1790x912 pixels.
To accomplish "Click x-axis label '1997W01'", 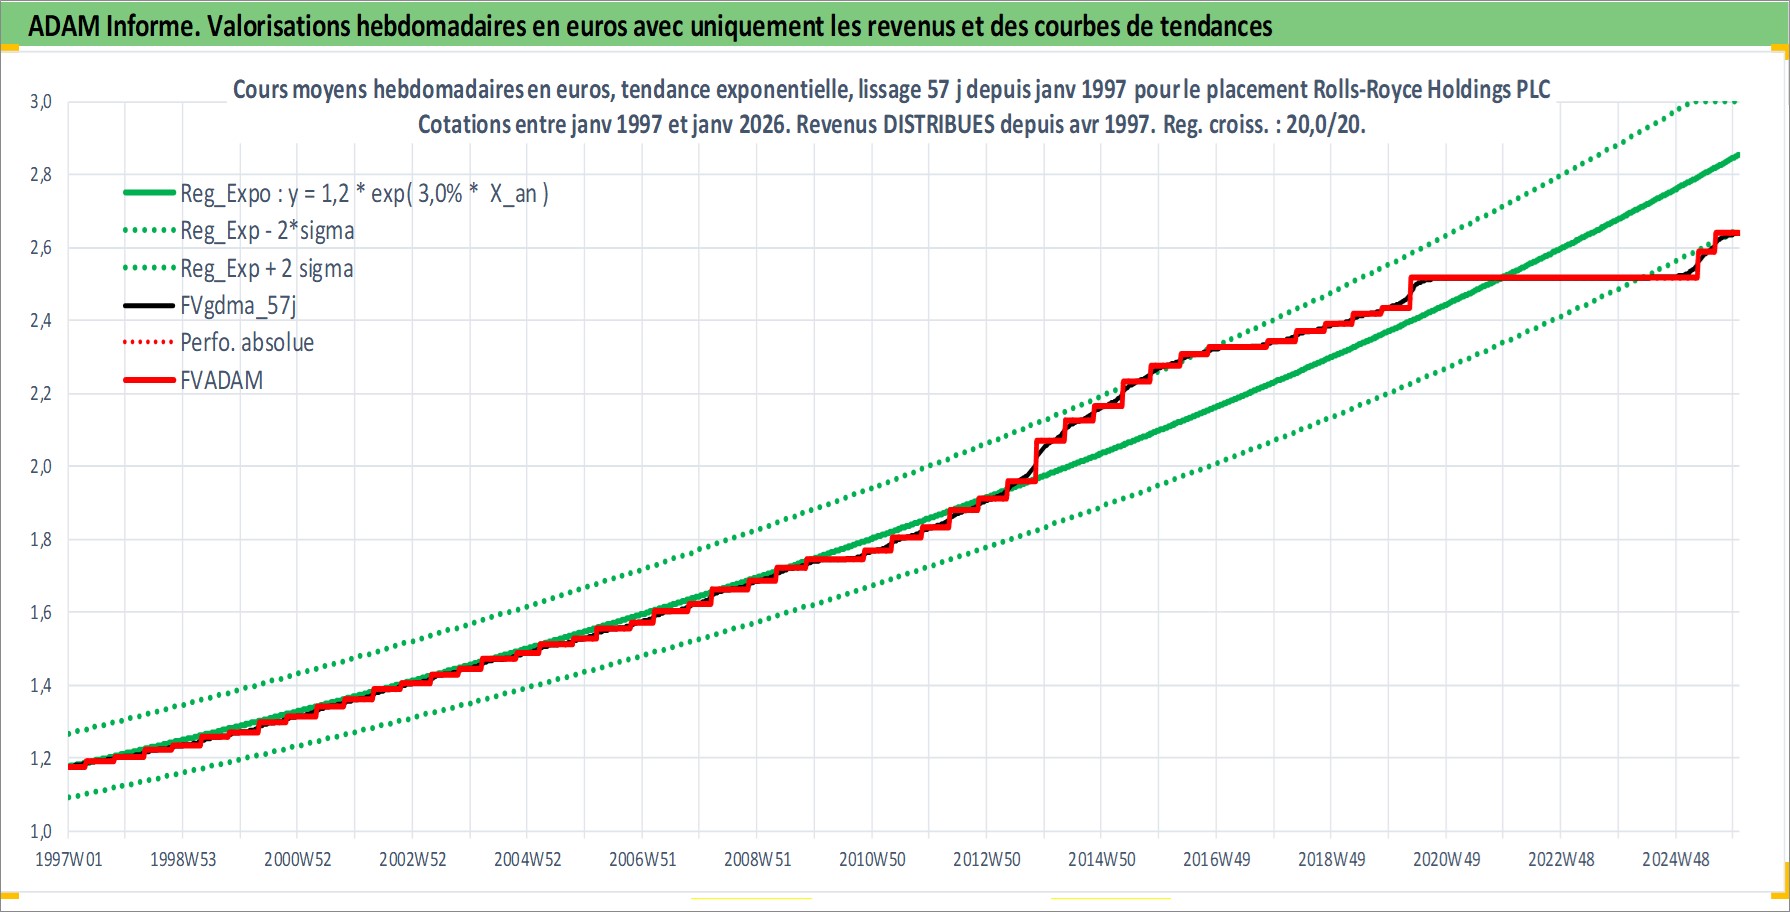I will (x=68, y=860).
